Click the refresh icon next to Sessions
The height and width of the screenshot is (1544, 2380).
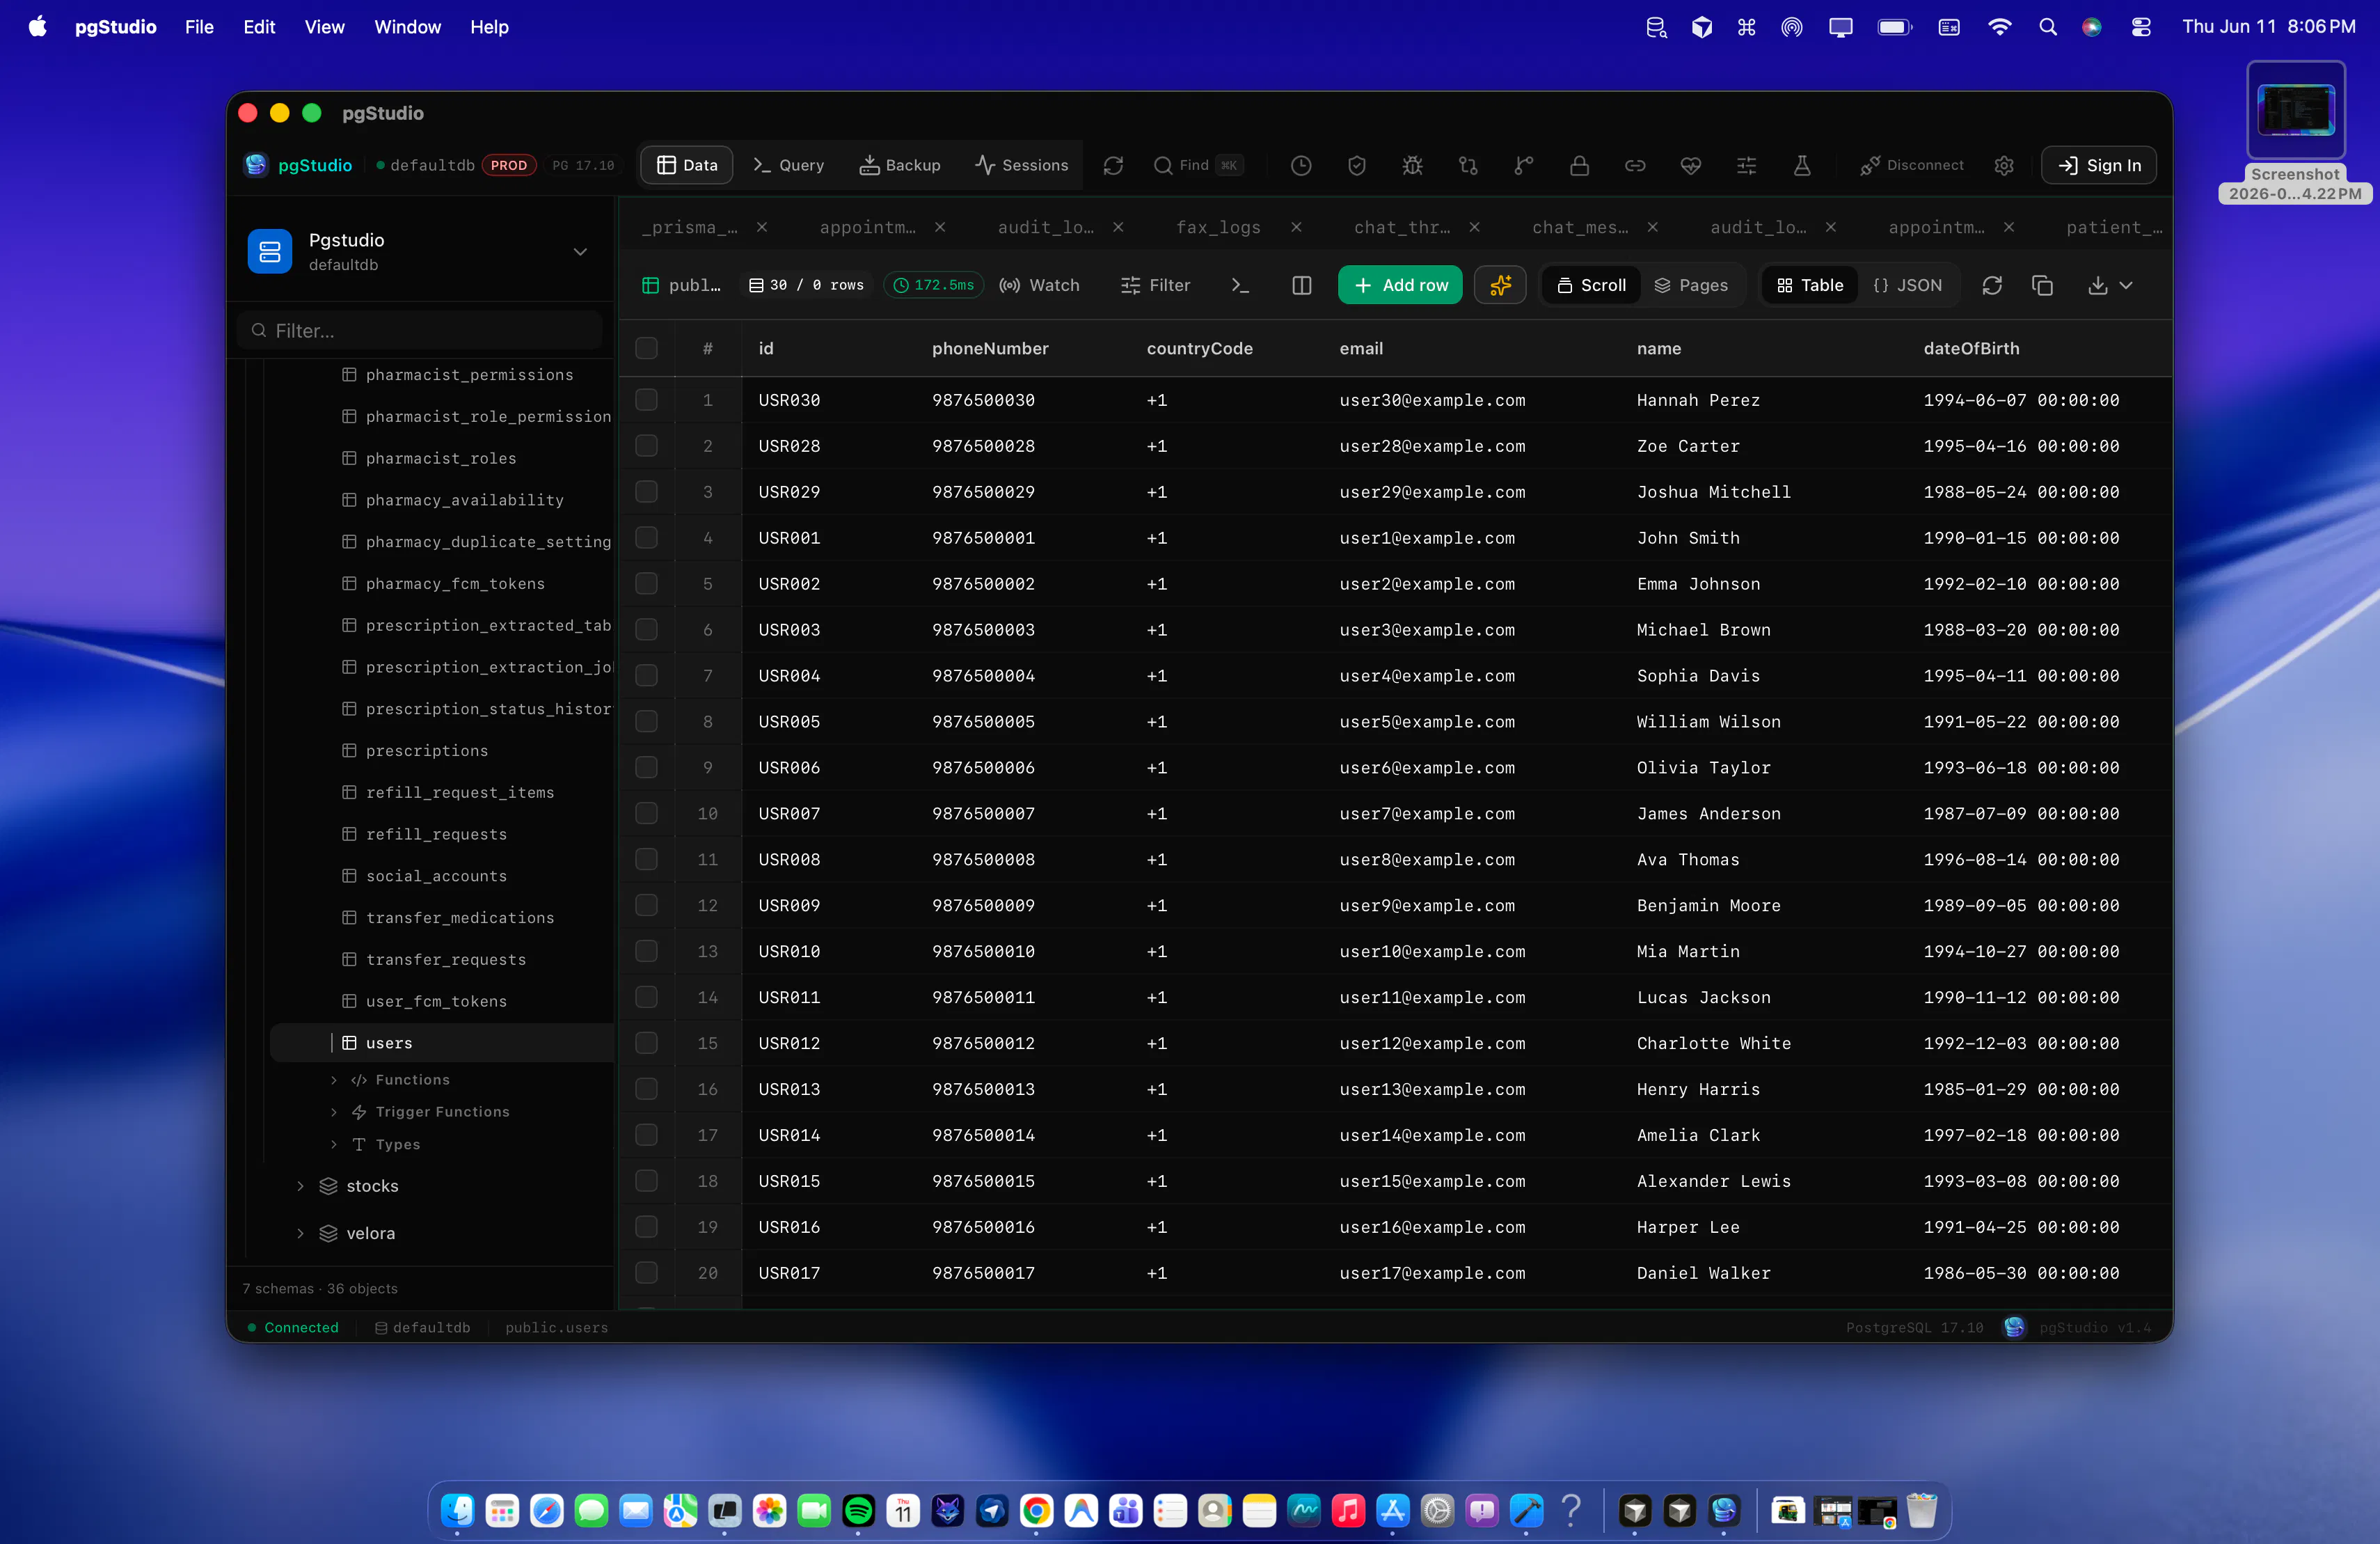coord(1113,165)
